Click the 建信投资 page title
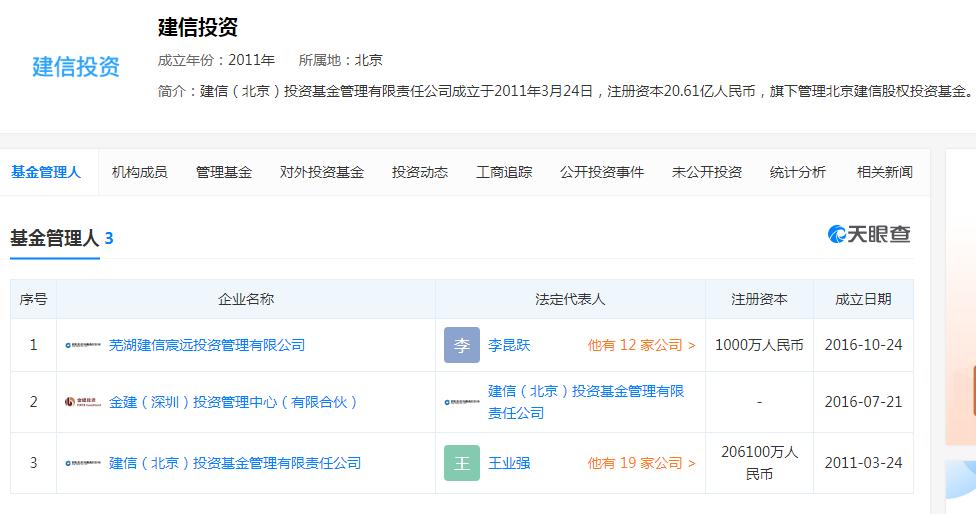Screen dimensions: 976x514 pyautogui.click(x=198, y=27)
